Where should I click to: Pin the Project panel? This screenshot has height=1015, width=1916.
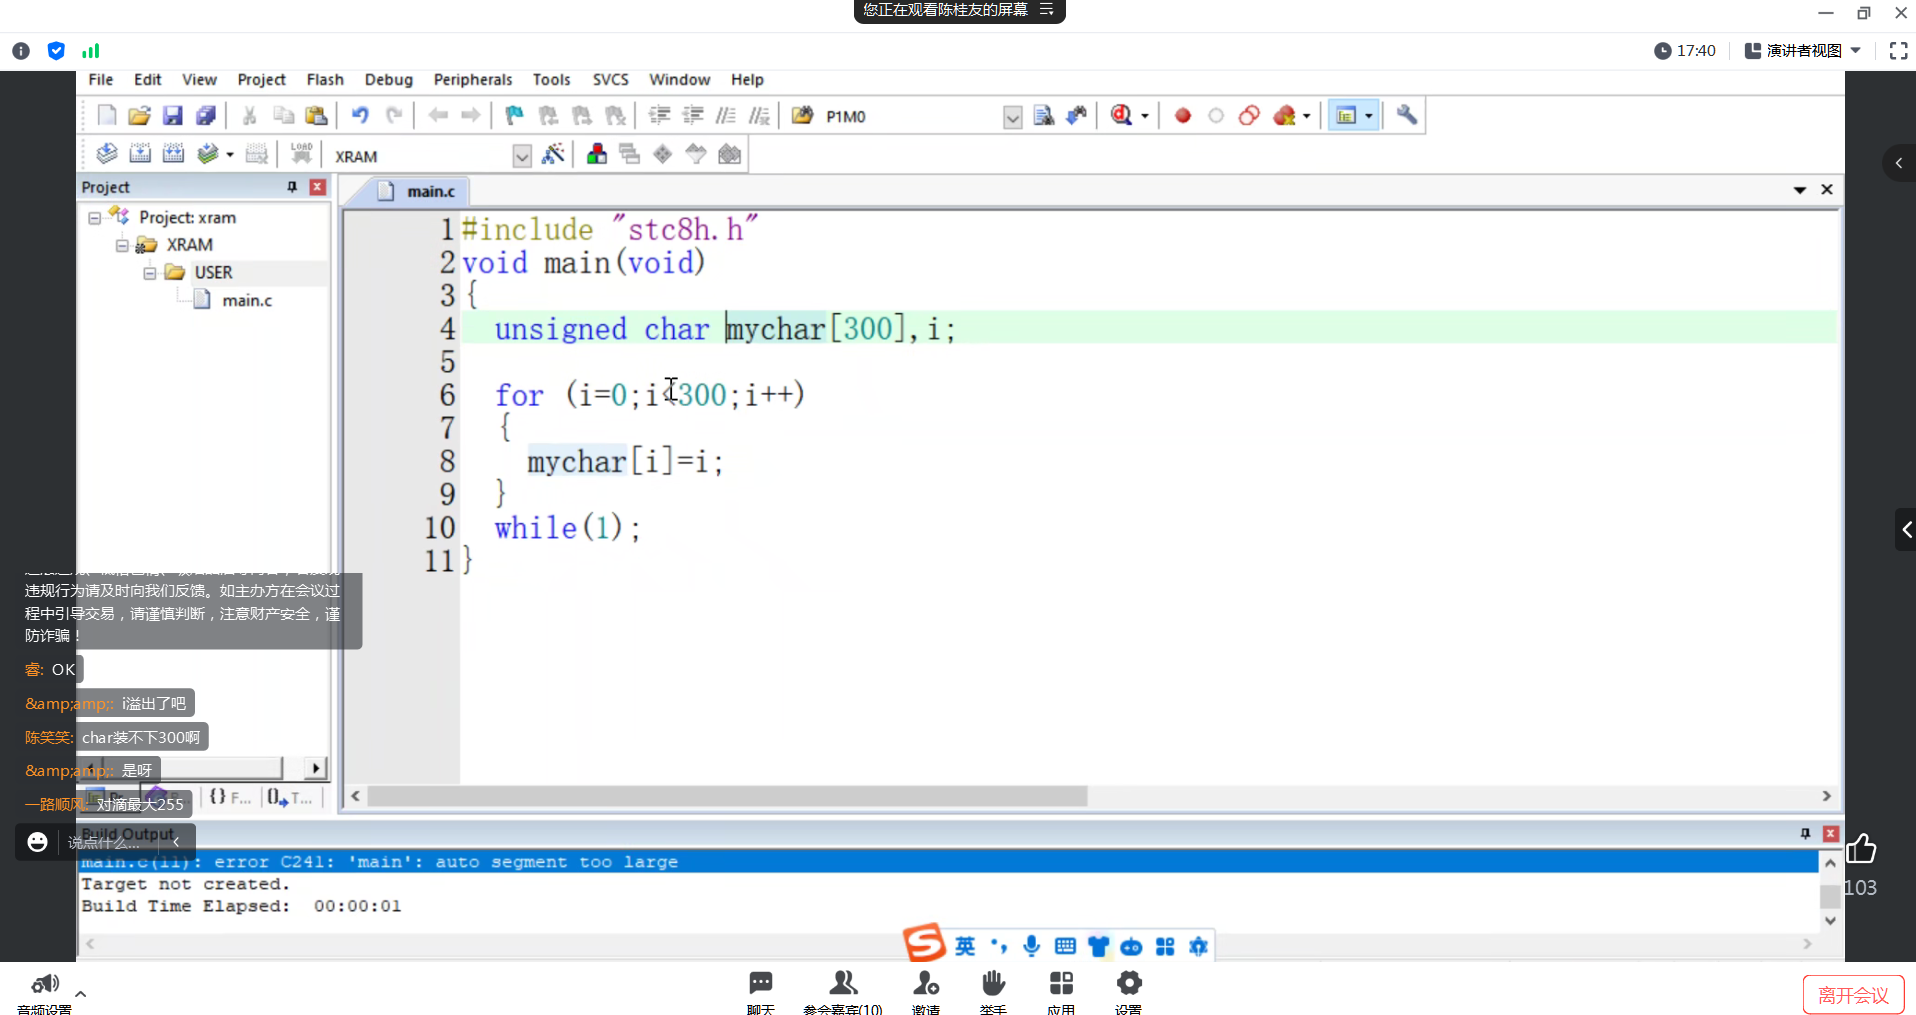coord(292,187)
